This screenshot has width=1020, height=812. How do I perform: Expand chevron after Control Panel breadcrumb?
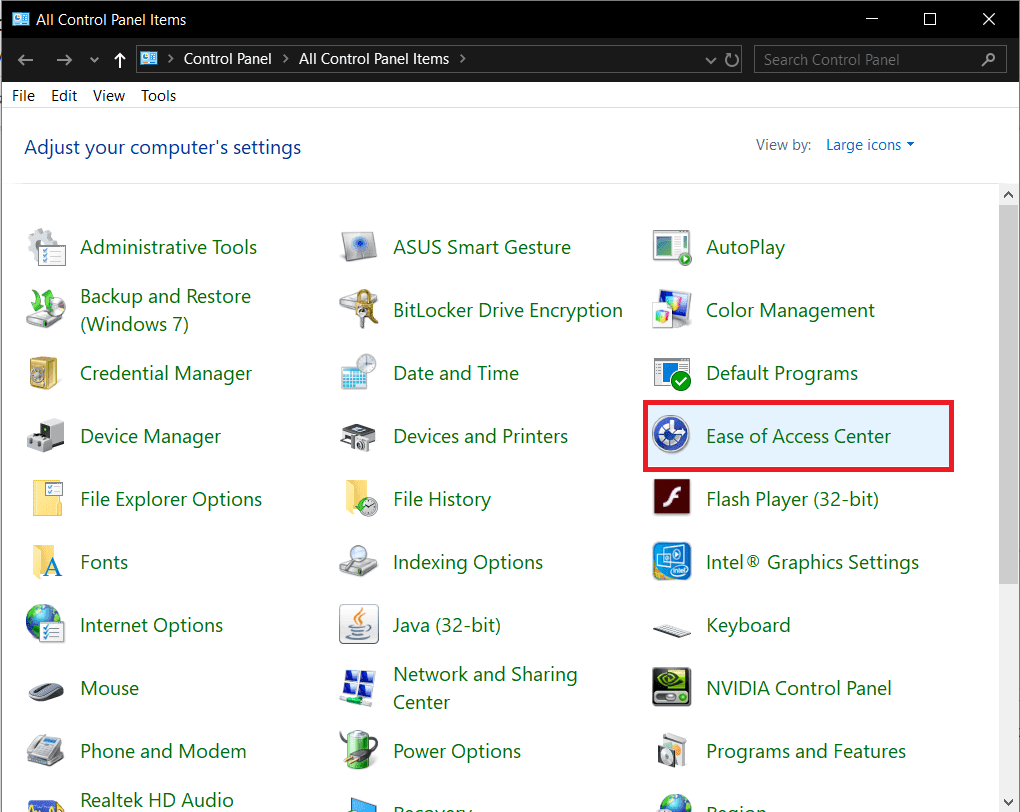click(285, 59)
